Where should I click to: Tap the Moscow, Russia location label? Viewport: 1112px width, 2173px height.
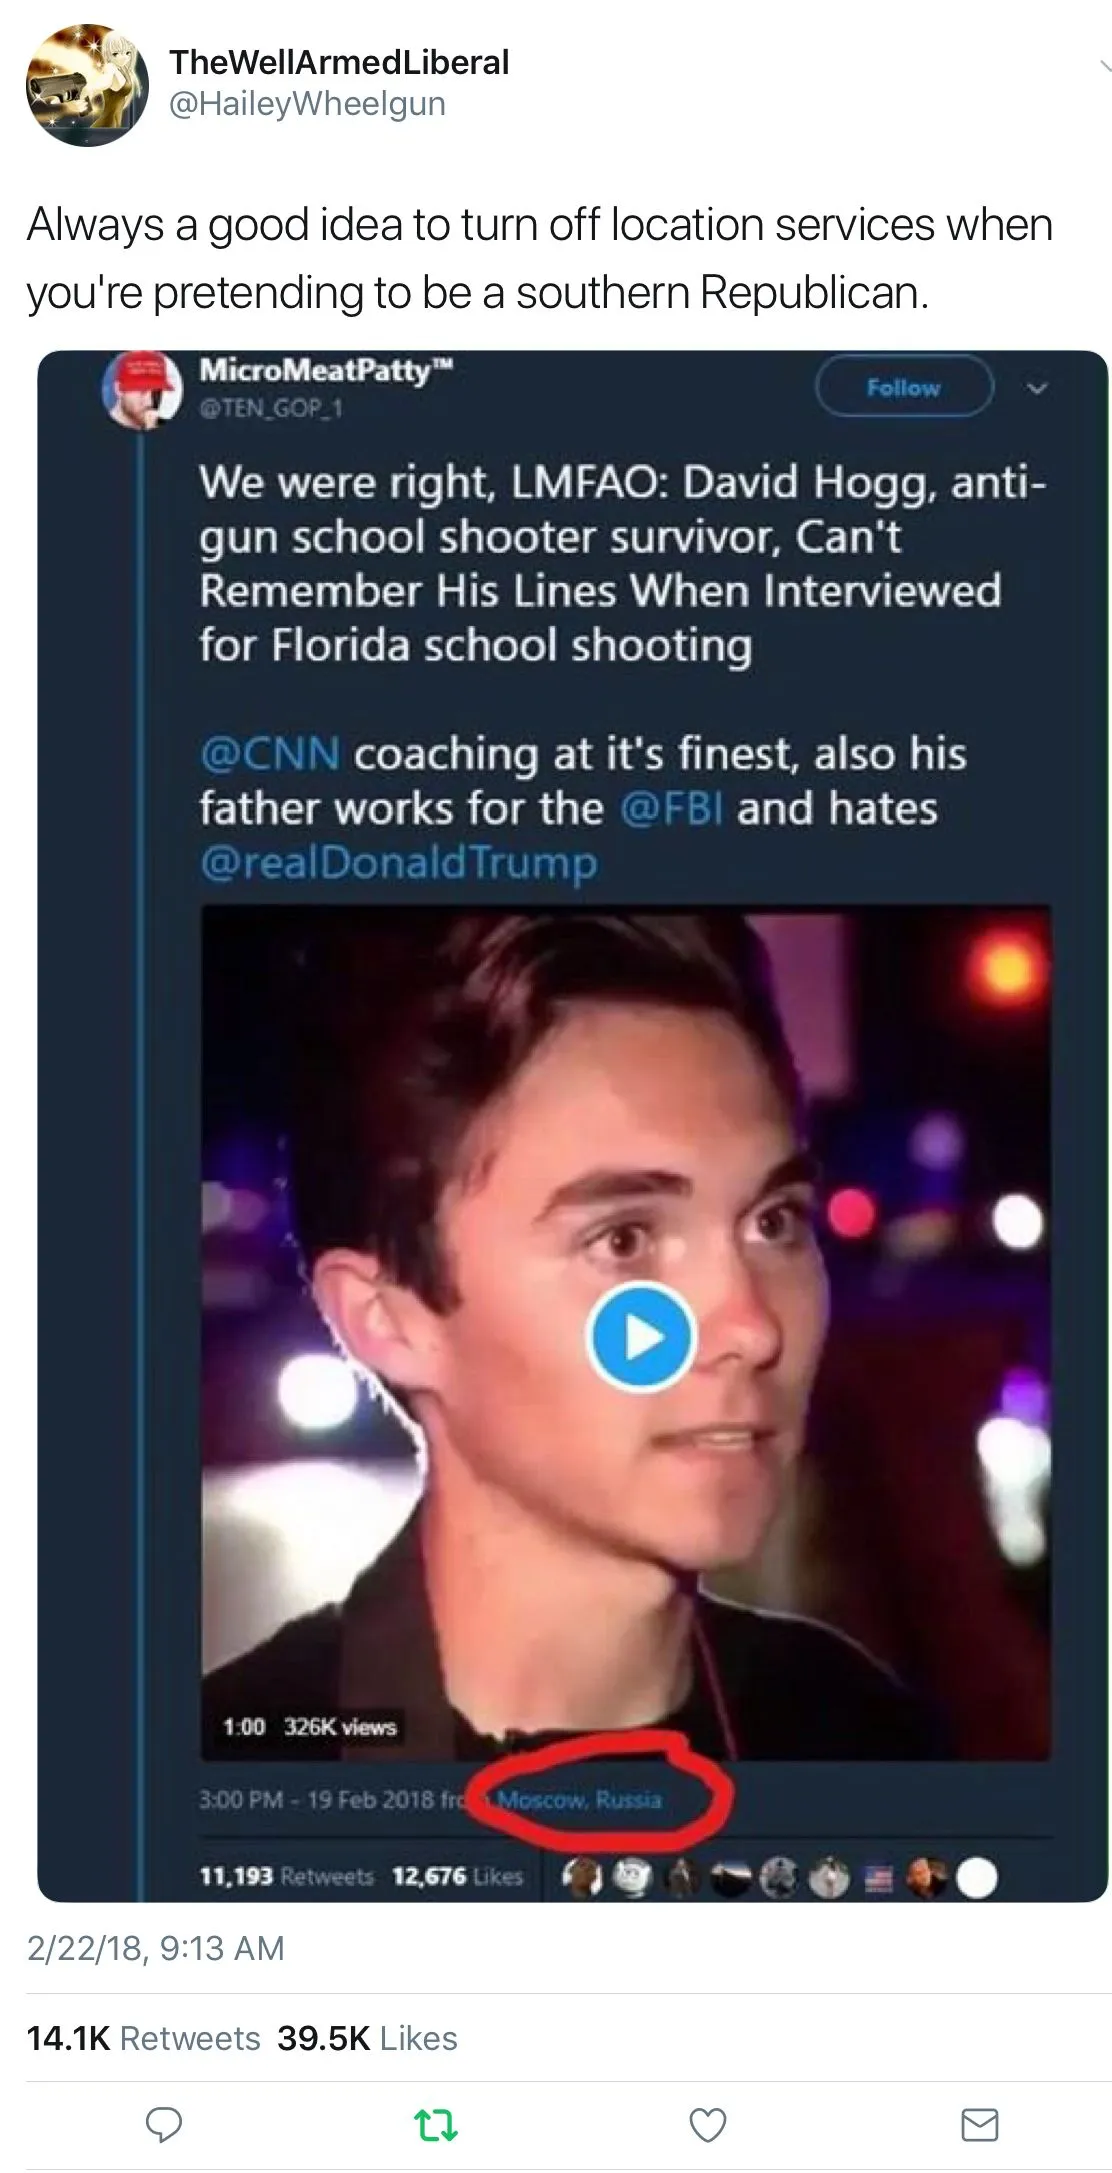[x=580, y=1800]
